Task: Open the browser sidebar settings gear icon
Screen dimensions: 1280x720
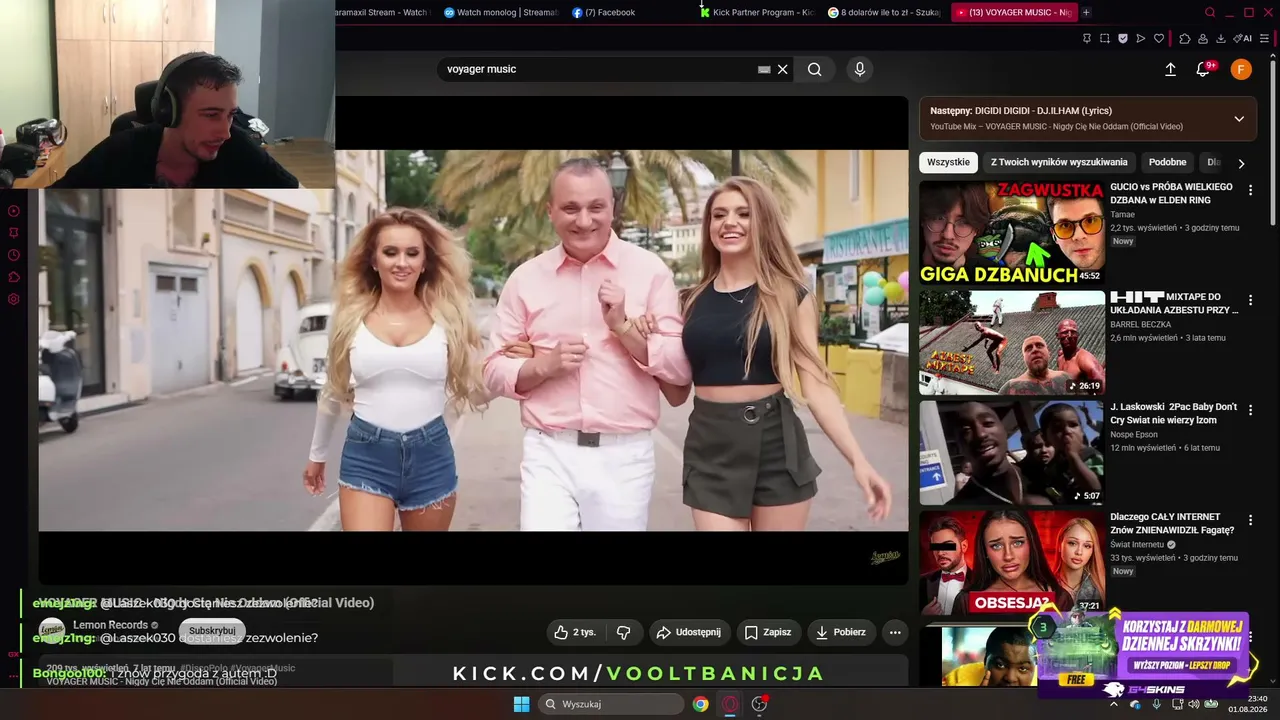Action: coord(14,299)
